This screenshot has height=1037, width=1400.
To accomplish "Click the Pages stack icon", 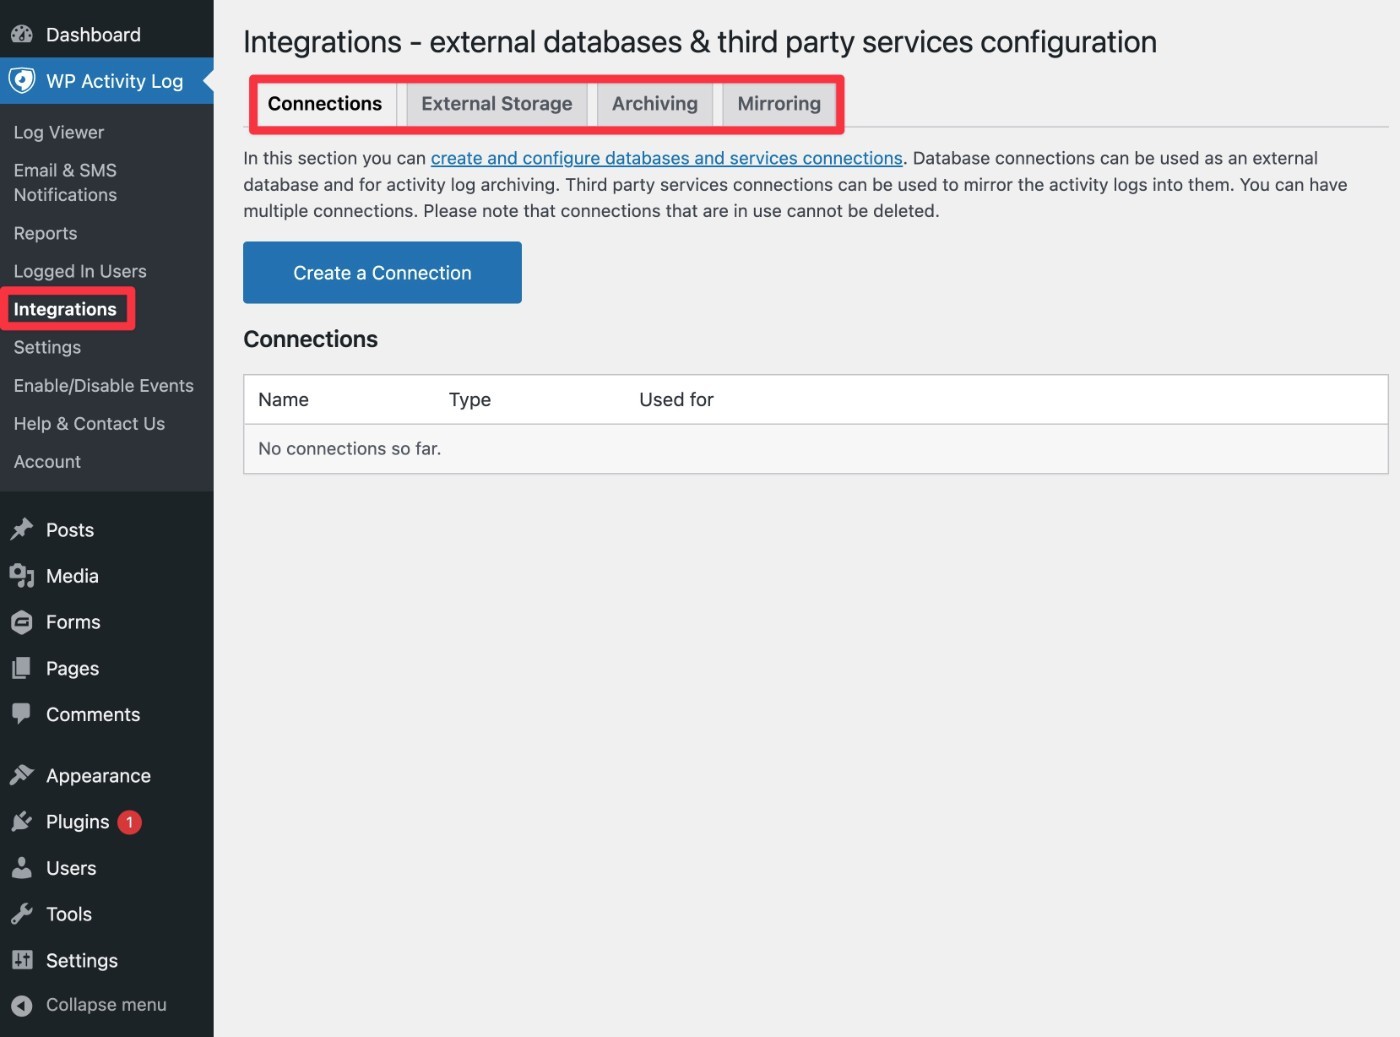I will [x=22, y=668].
